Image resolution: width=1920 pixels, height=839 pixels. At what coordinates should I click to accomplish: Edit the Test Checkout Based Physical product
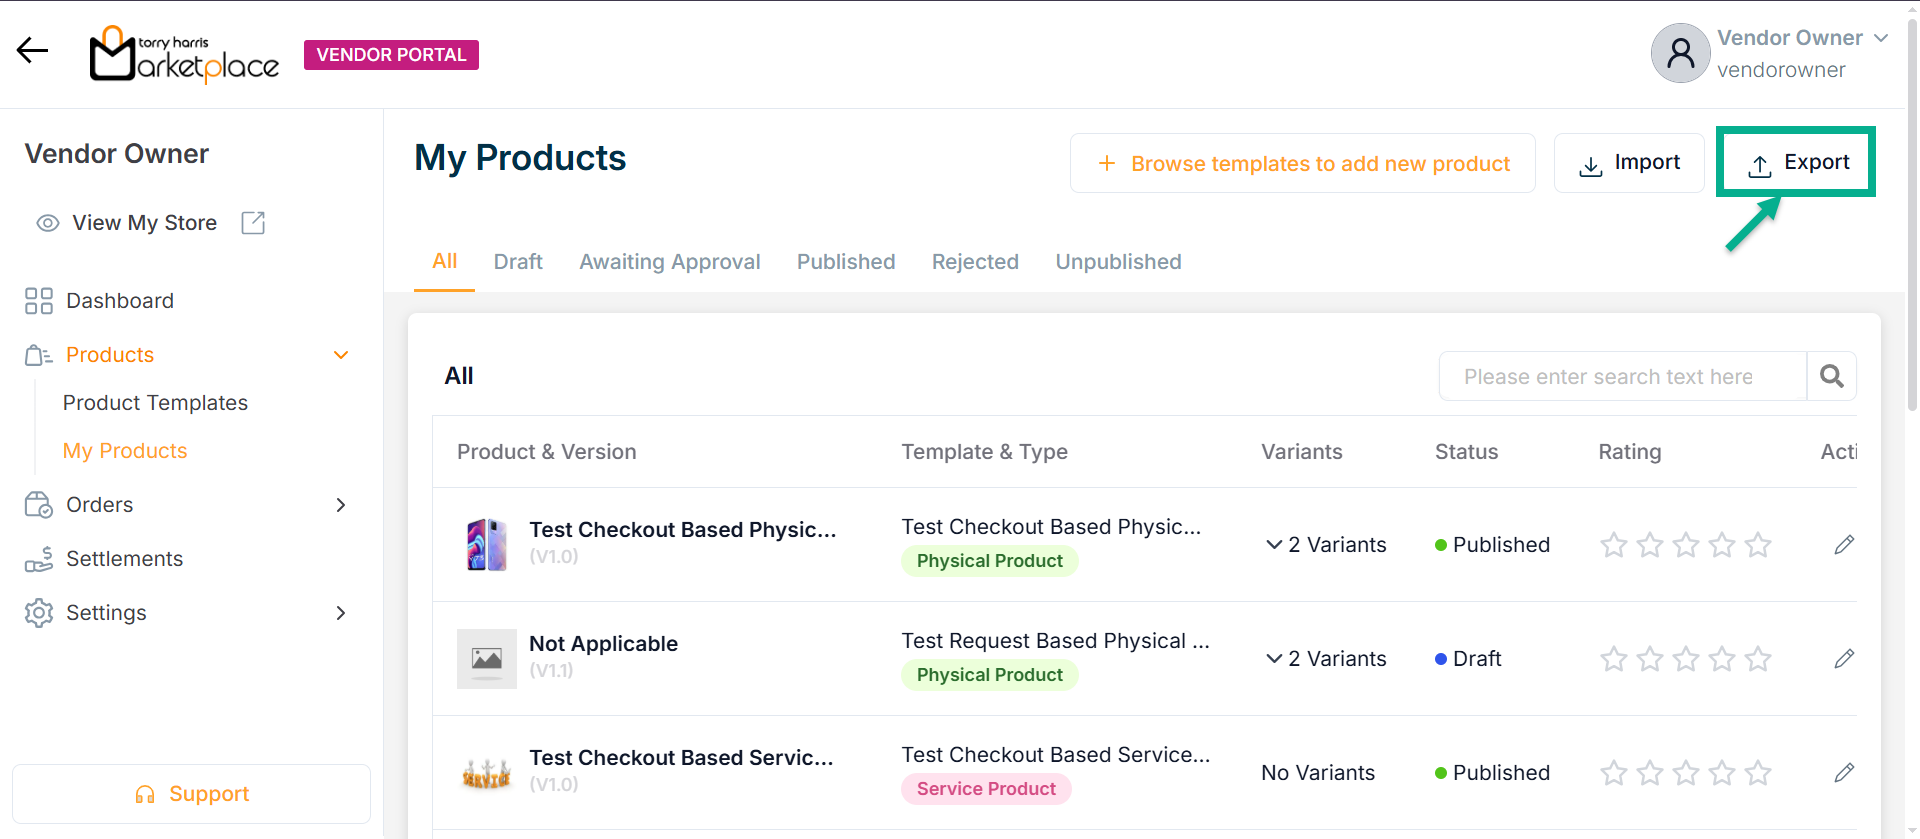tap(1844, 545)
